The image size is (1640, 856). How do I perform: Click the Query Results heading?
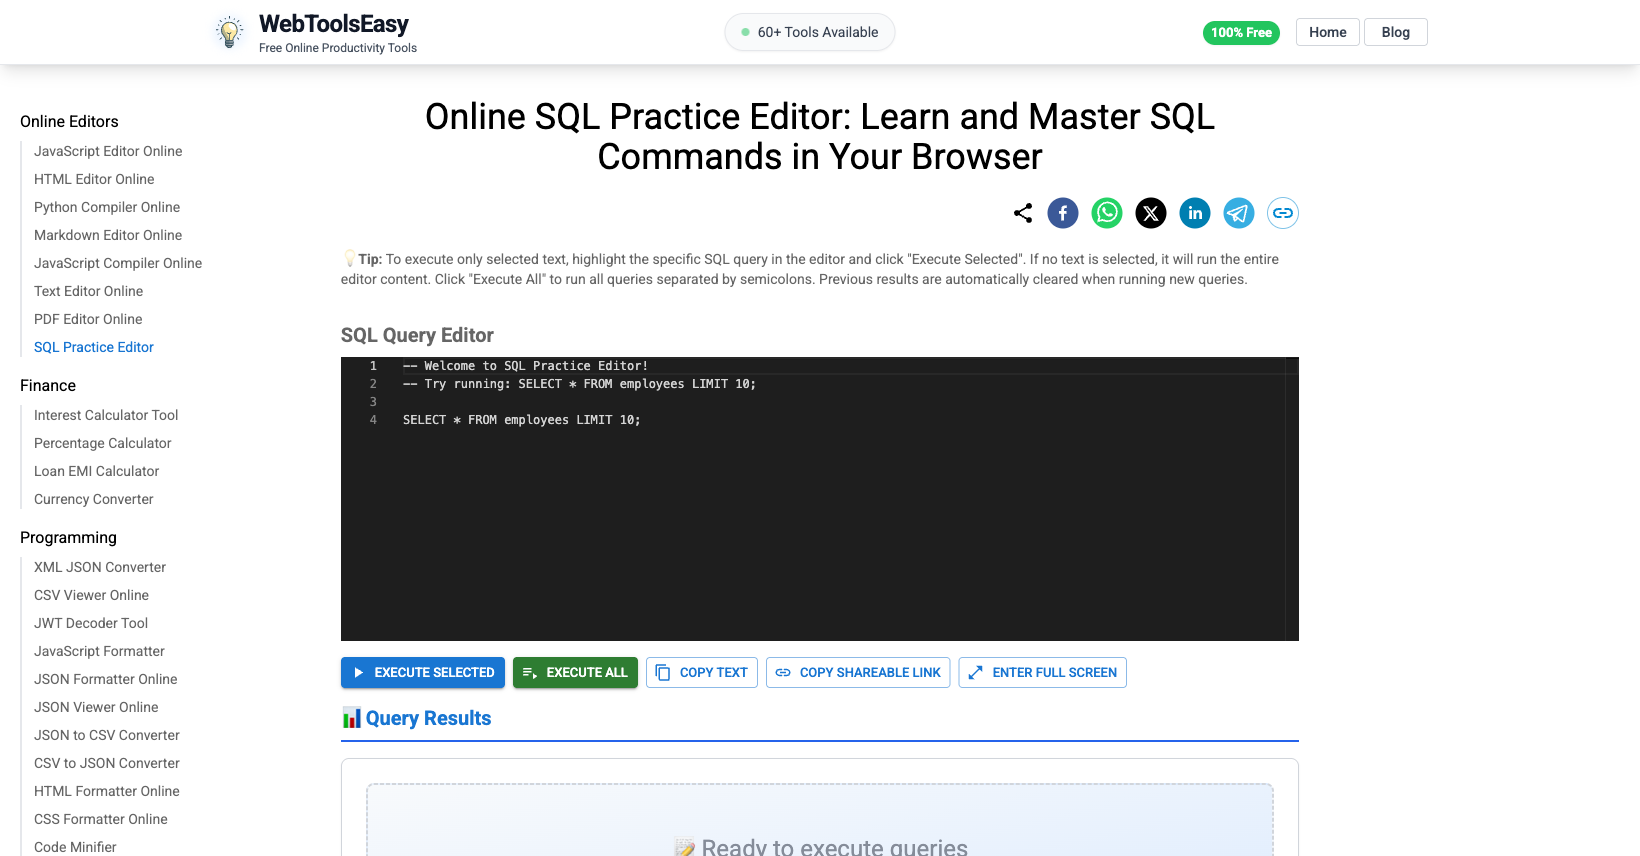(428, 718)
